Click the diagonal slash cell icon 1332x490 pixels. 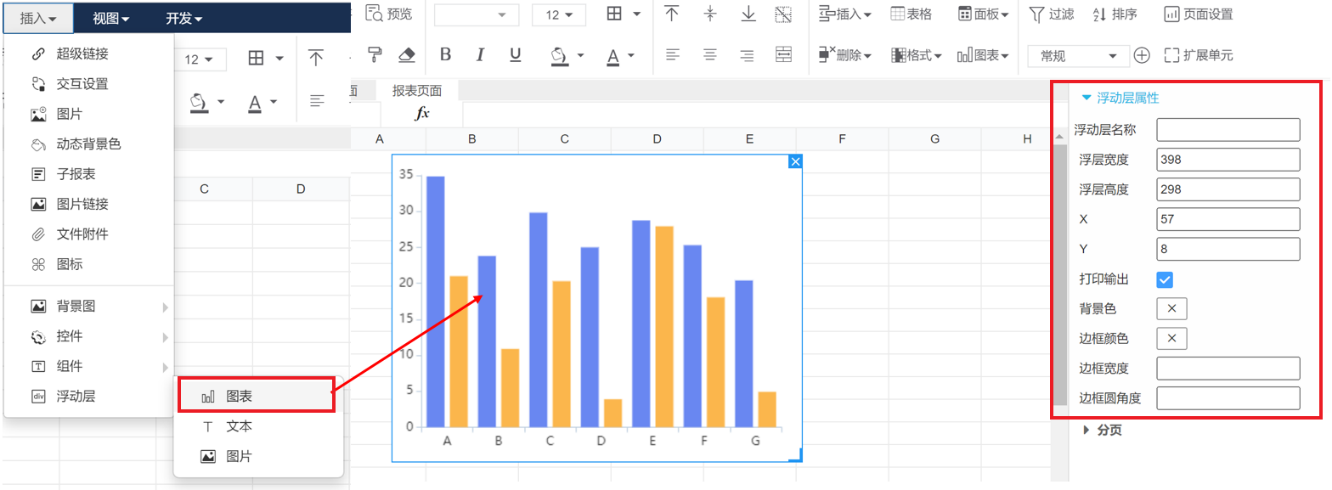click(783, 14)
